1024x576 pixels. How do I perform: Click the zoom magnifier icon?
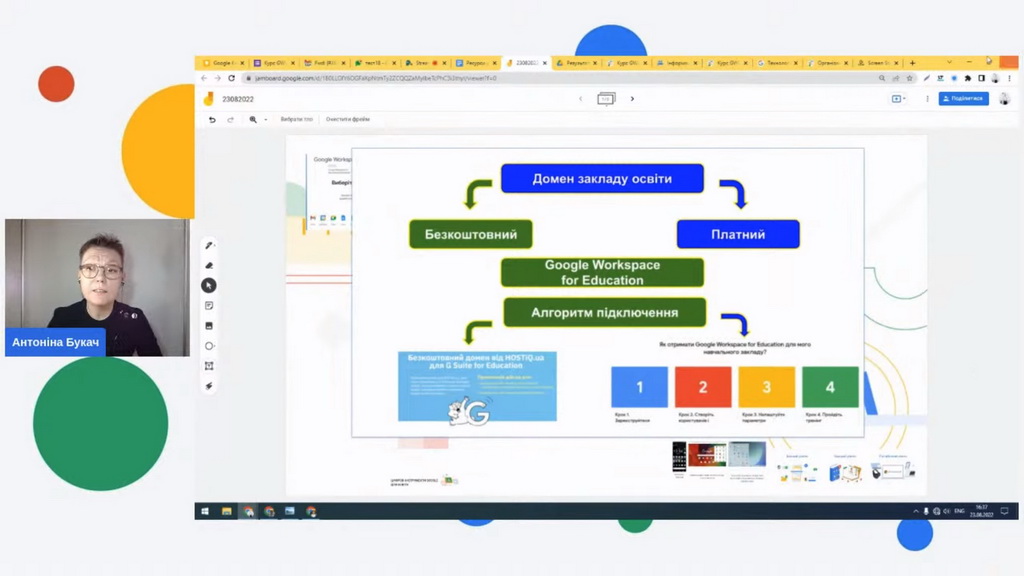click(x=253, y=120)
